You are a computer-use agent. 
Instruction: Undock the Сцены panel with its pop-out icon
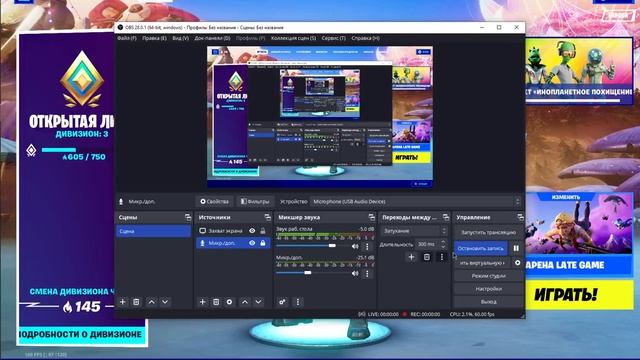click(x=188, y=217)
